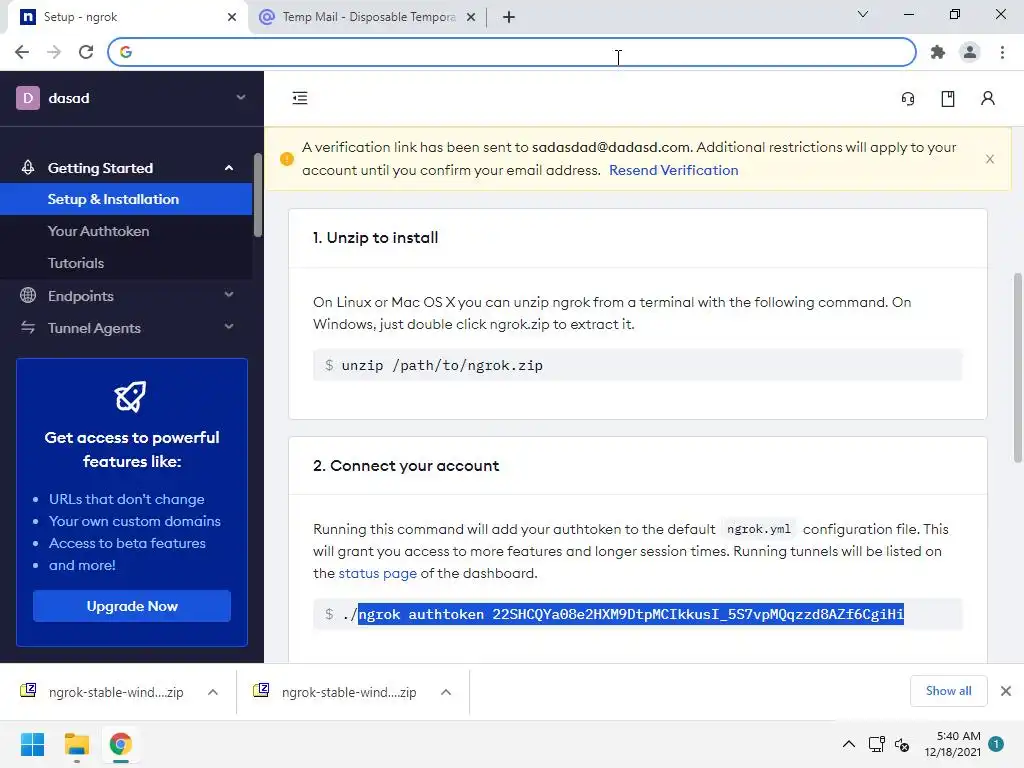The height and width of the screenshot is (768, 1024).
Task: Click Show all downloads button
Action: click(948, 691)
